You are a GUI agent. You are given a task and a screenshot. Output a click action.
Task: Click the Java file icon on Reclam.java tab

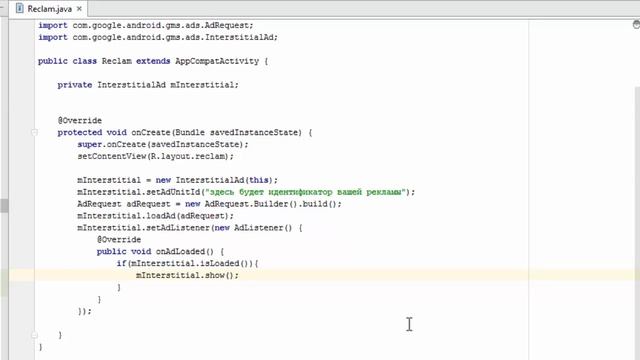(19, 8)
